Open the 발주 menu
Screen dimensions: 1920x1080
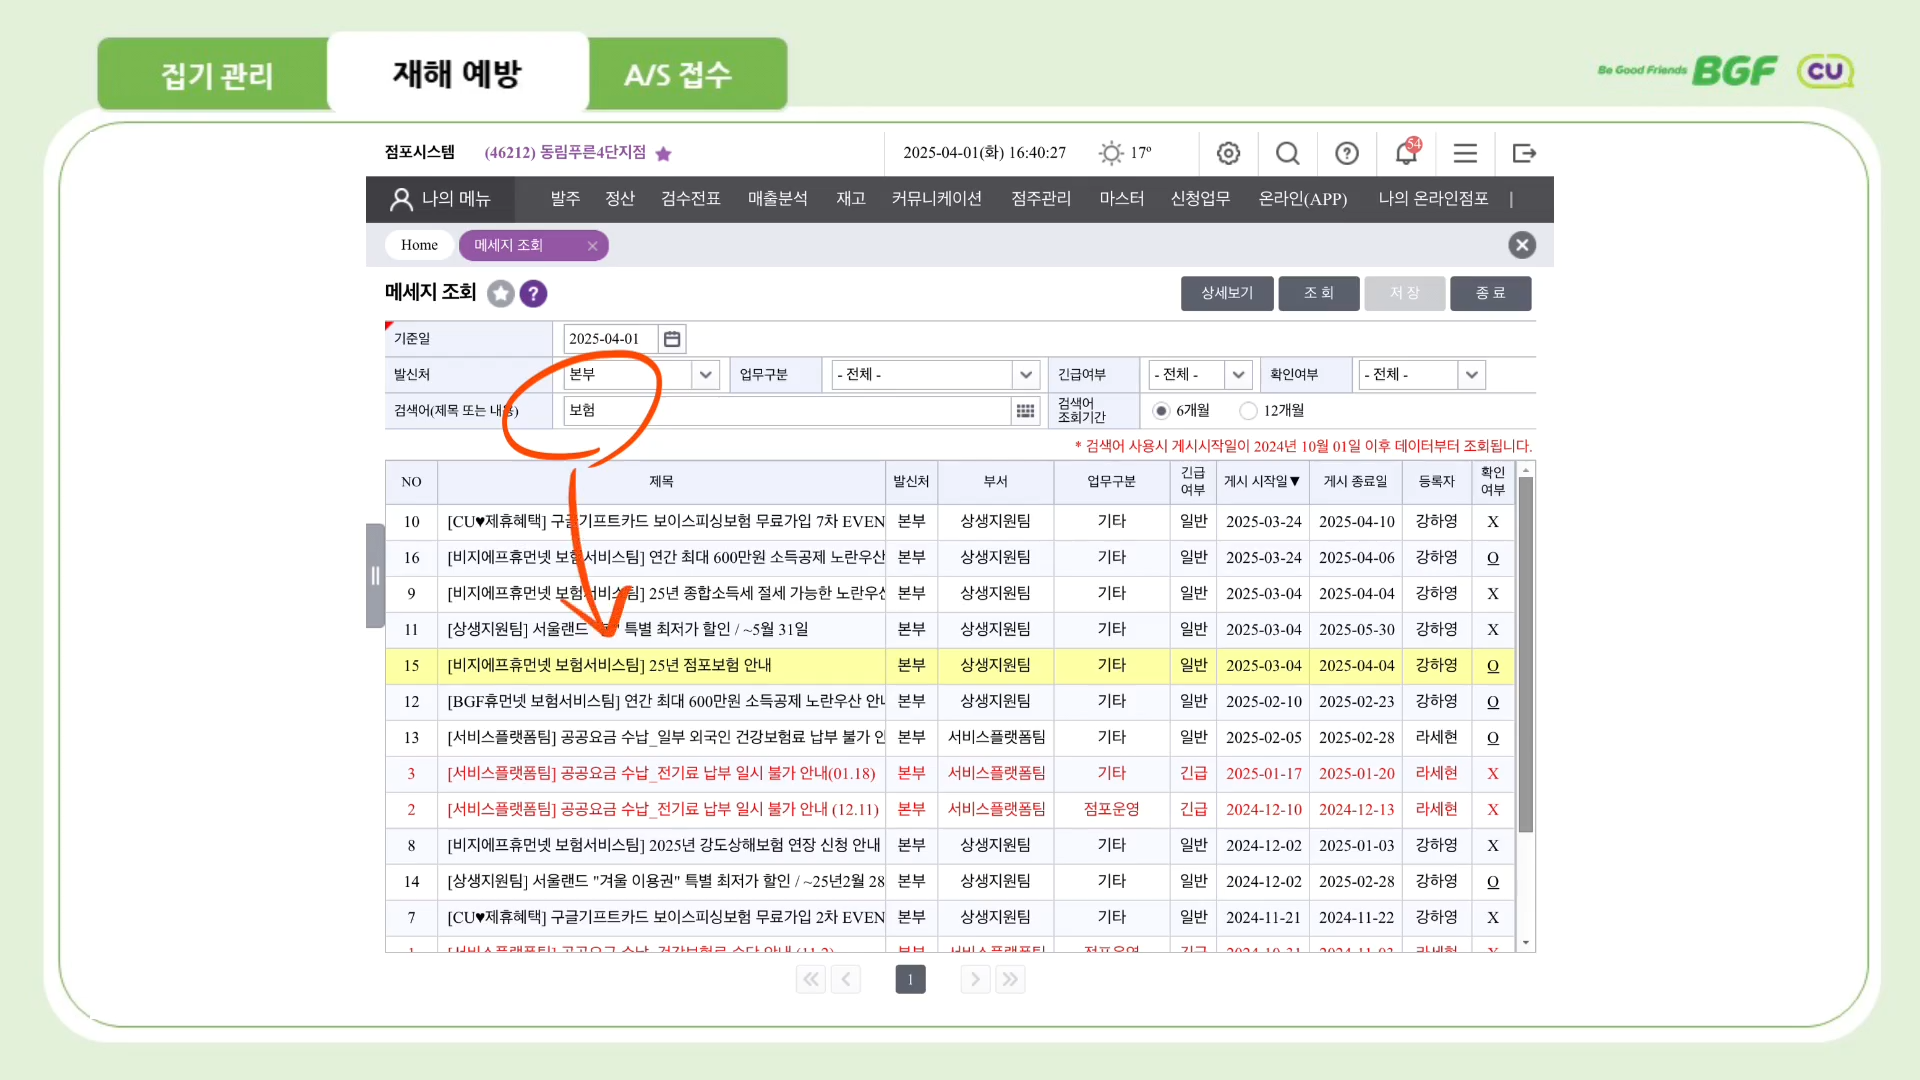[x=565, y=199]
